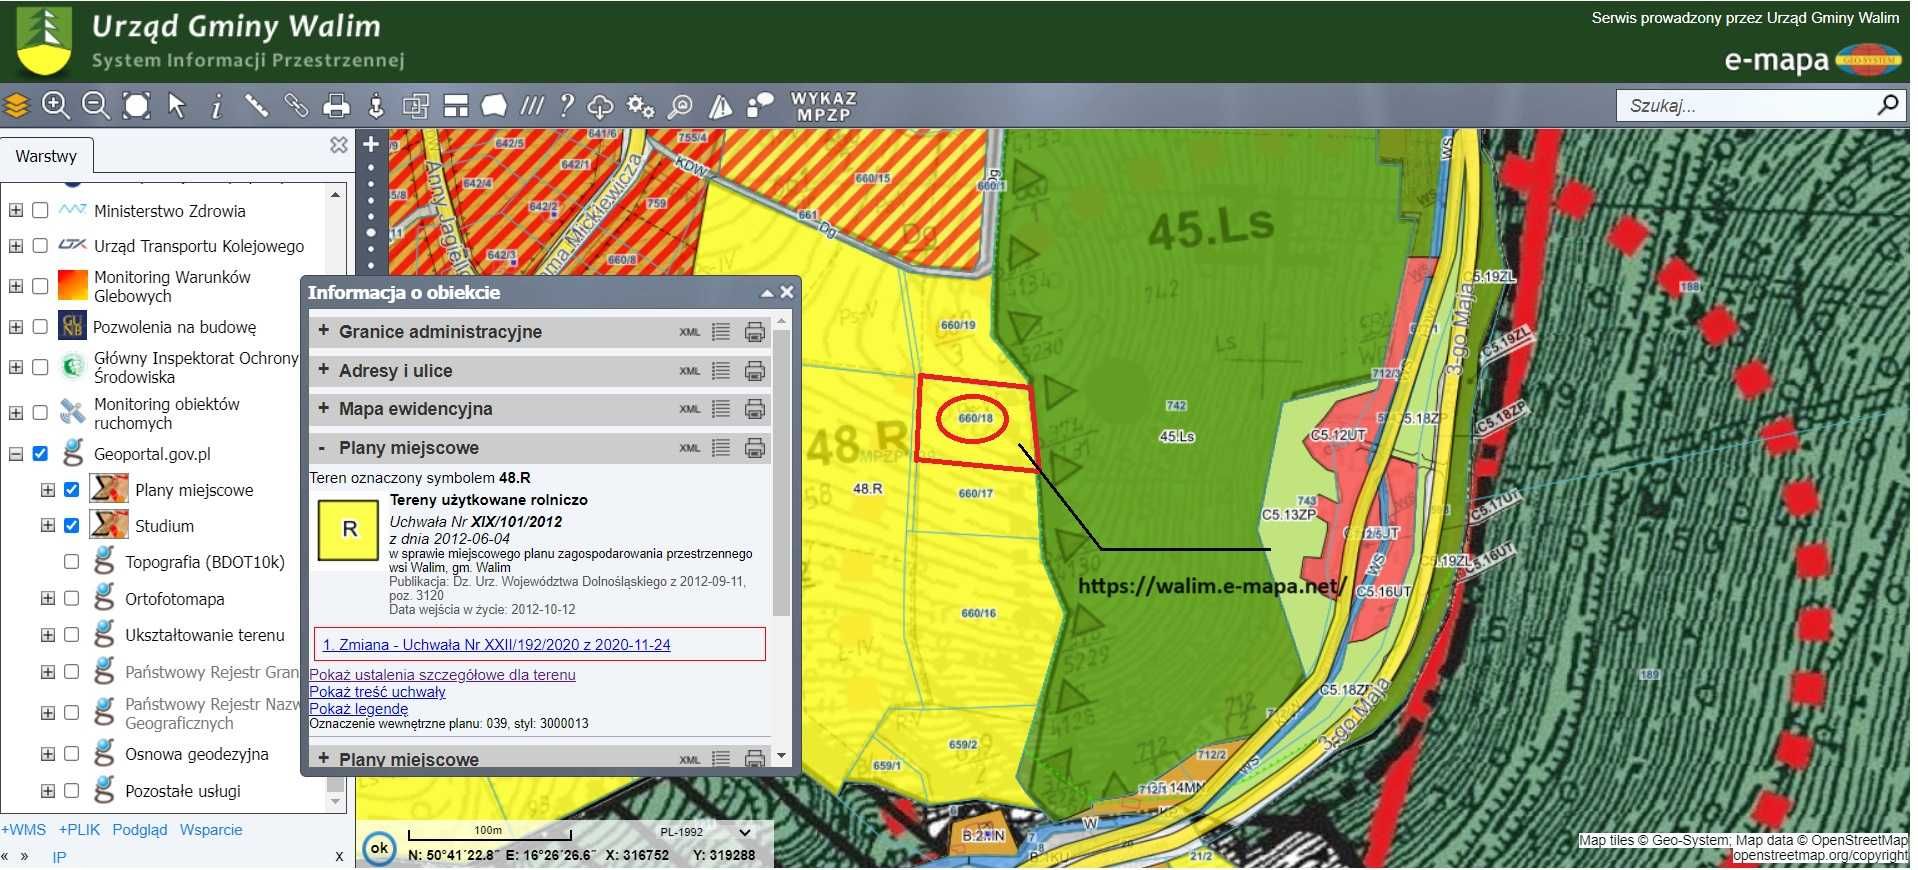Image resolution: width=1918 pixels, height=870 pixels.
Task: Click the person with speech bubble icon
Action: point(760,105)
